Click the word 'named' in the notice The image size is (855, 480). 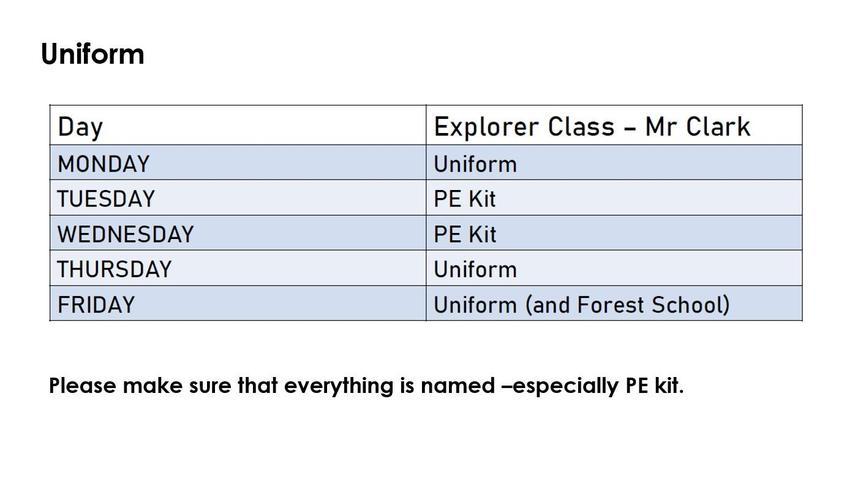click(x=458, y=386)
